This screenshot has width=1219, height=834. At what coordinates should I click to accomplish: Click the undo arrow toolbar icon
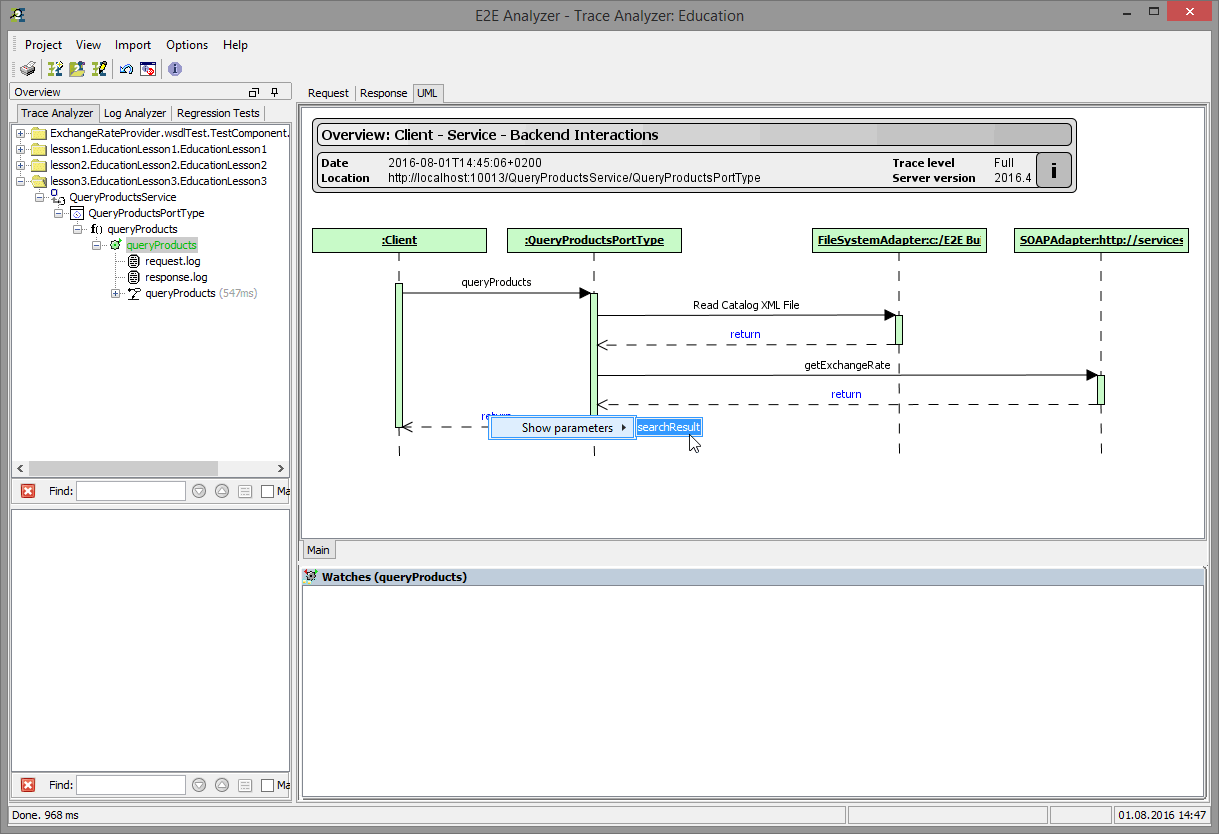[x=126, y=69]
